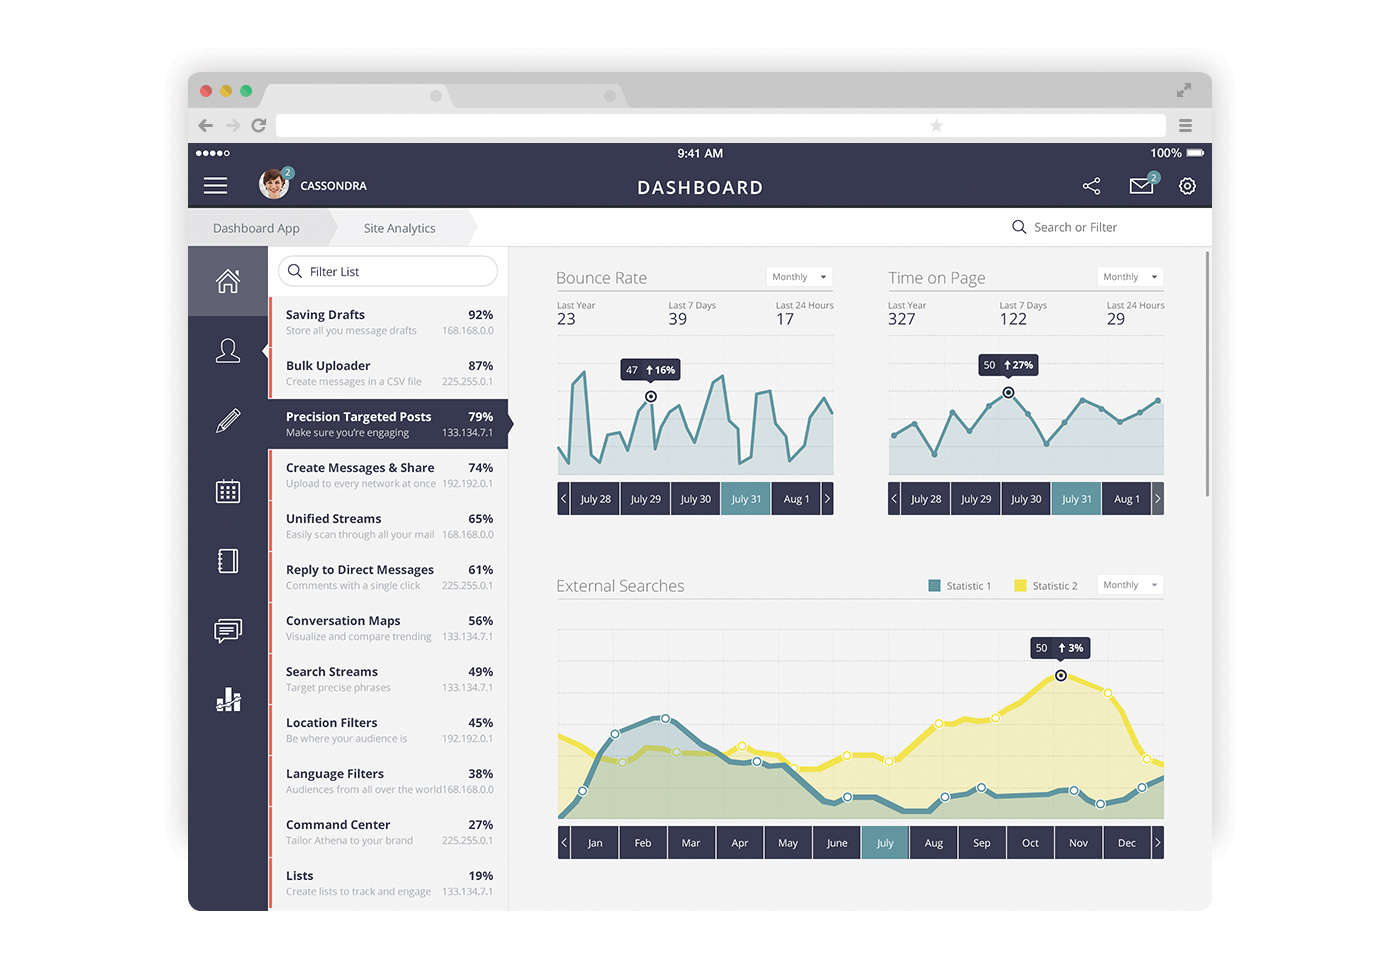Screen dimensions: 1400x958
Task: Bookmark page with star icon
Action: (936, 125)
